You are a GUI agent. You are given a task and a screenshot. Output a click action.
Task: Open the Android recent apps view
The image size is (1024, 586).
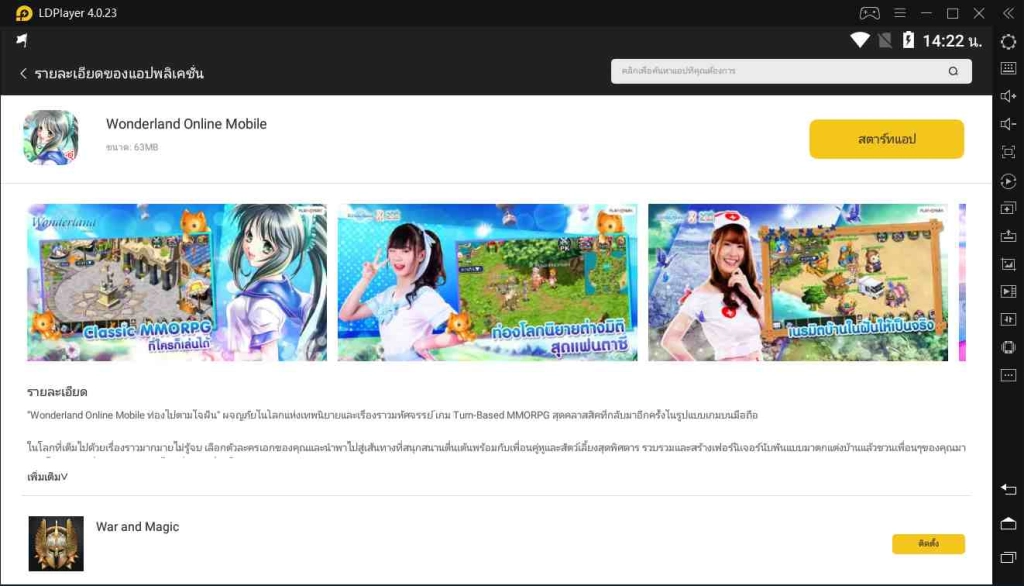click(1008, 556)
